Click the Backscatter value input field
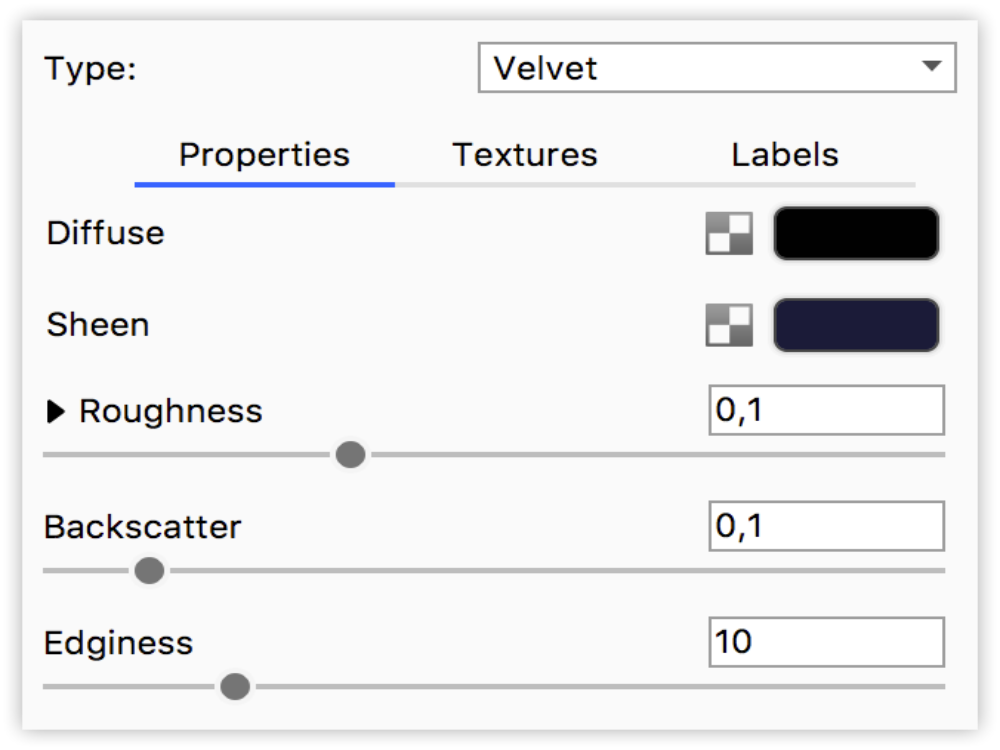Viewport: 1000px width, 750px height. [826, 526]
